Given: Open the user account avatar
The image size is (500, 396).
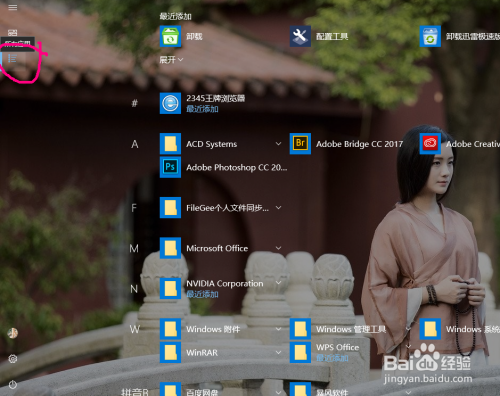Looking at the screenshot, I should click(x=13, y=333).
